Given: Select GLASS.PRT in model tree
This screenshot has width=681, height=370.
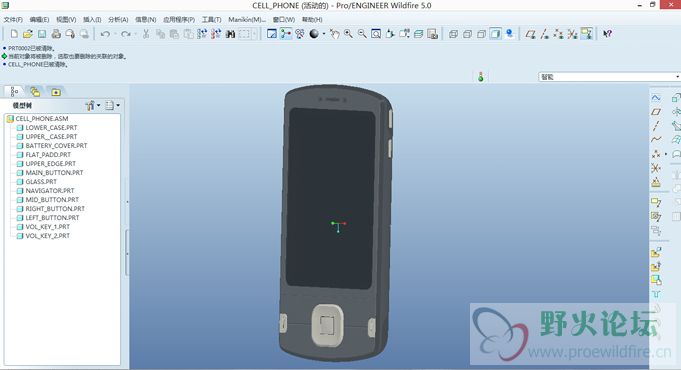Looking at the screenshot, I should click(41, 182).
